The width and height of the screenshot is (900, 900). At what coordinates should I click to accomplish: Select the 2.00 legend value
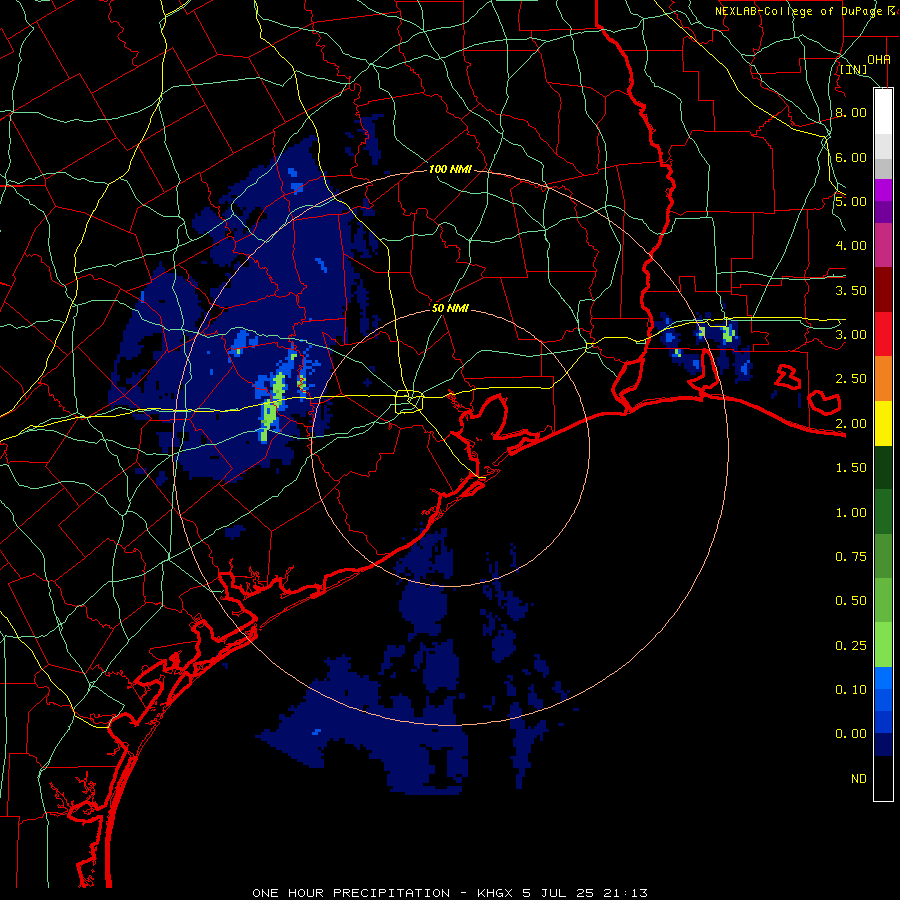pyautogui.click(x=851, y=424)
